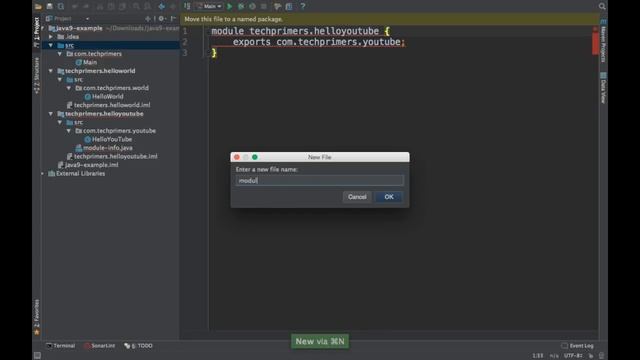Click the Undo toolbar icon
640x360 pixels.
pyautogui.click(x=75, y=6)
